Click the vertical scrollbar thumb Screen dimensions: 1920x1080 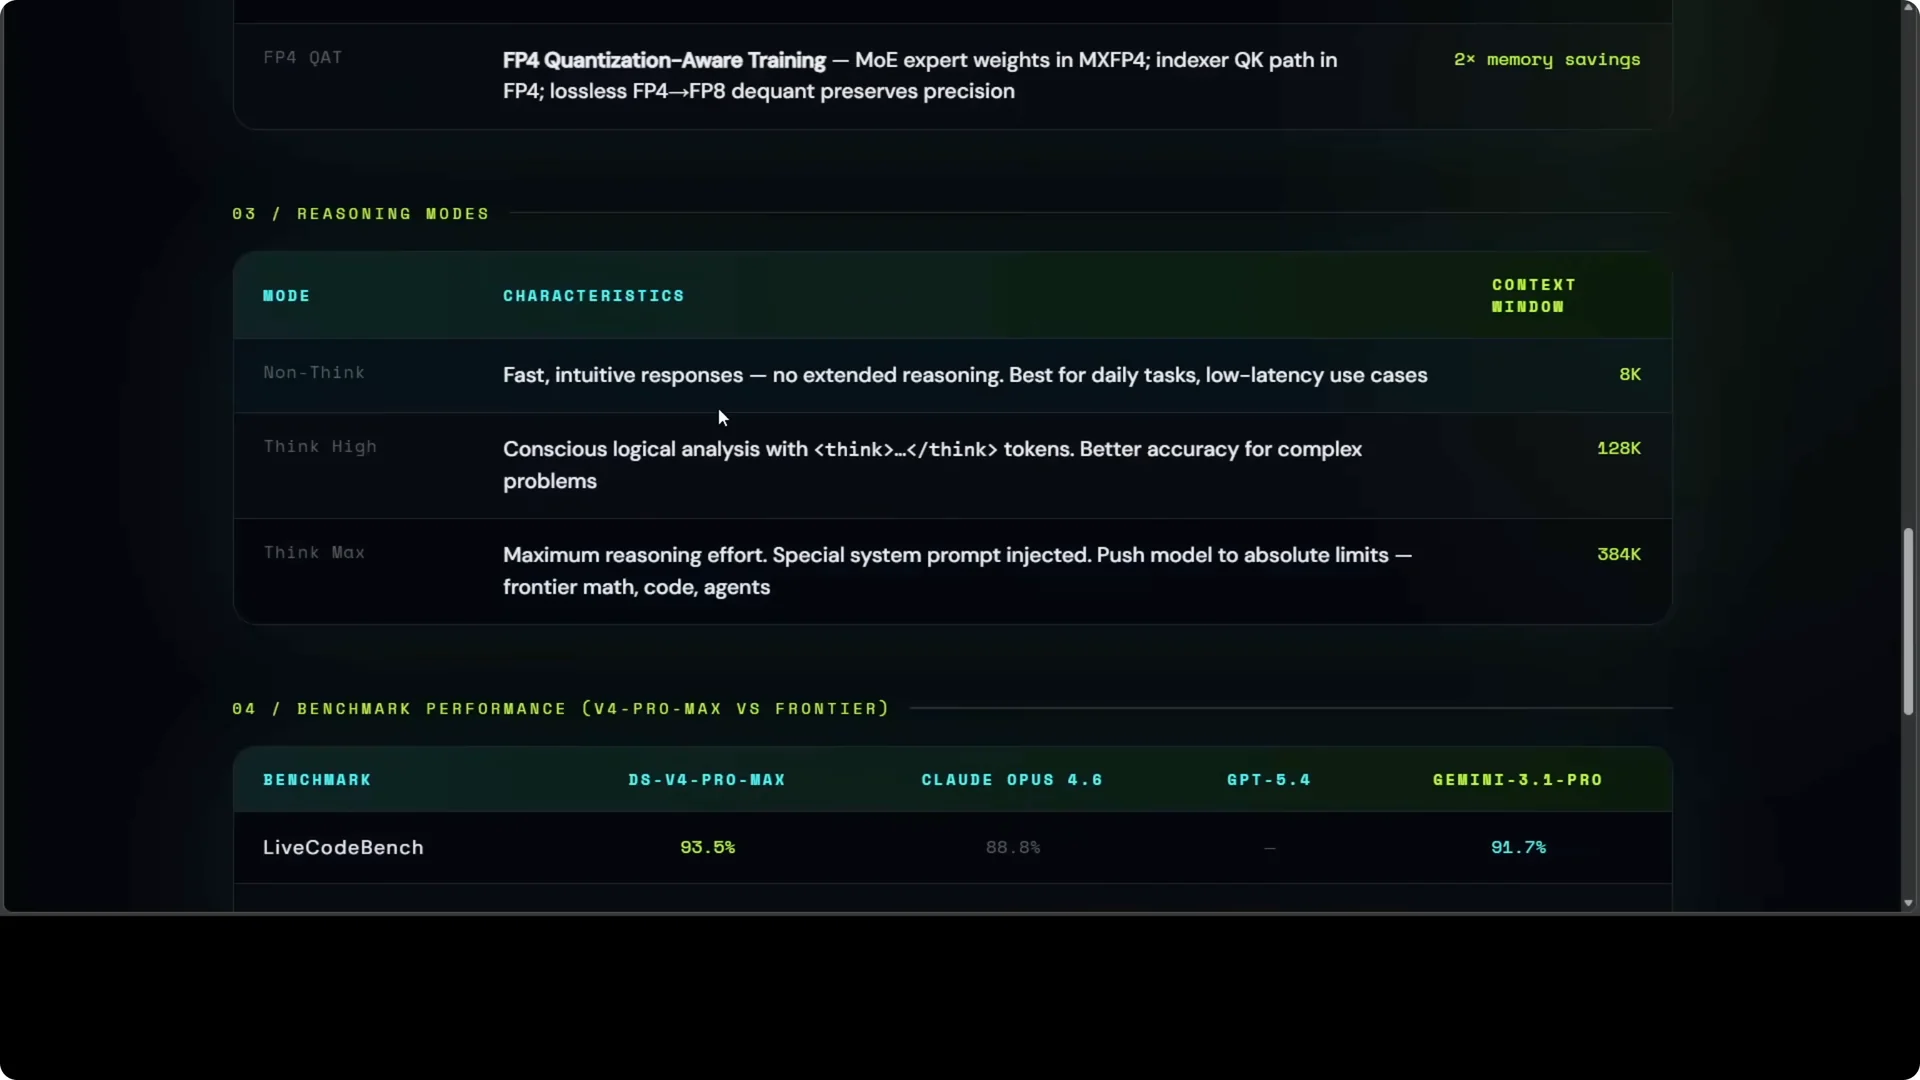click(x=1908, y=621)
